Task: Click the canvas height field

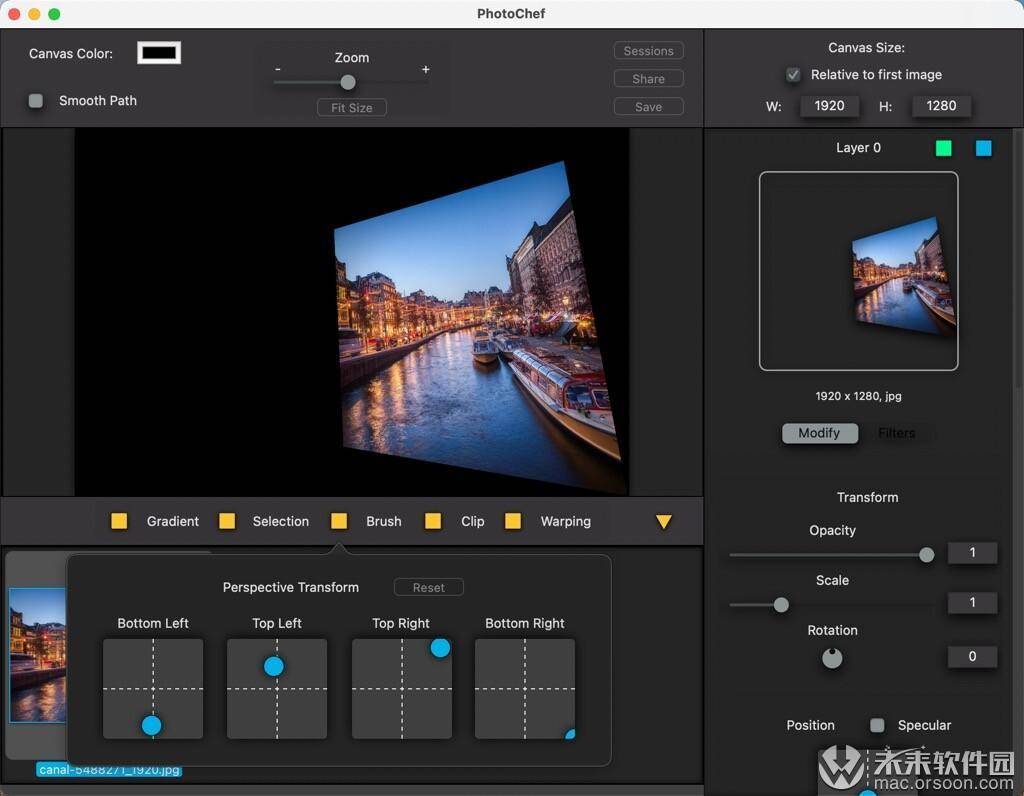Action: (941, 106)
